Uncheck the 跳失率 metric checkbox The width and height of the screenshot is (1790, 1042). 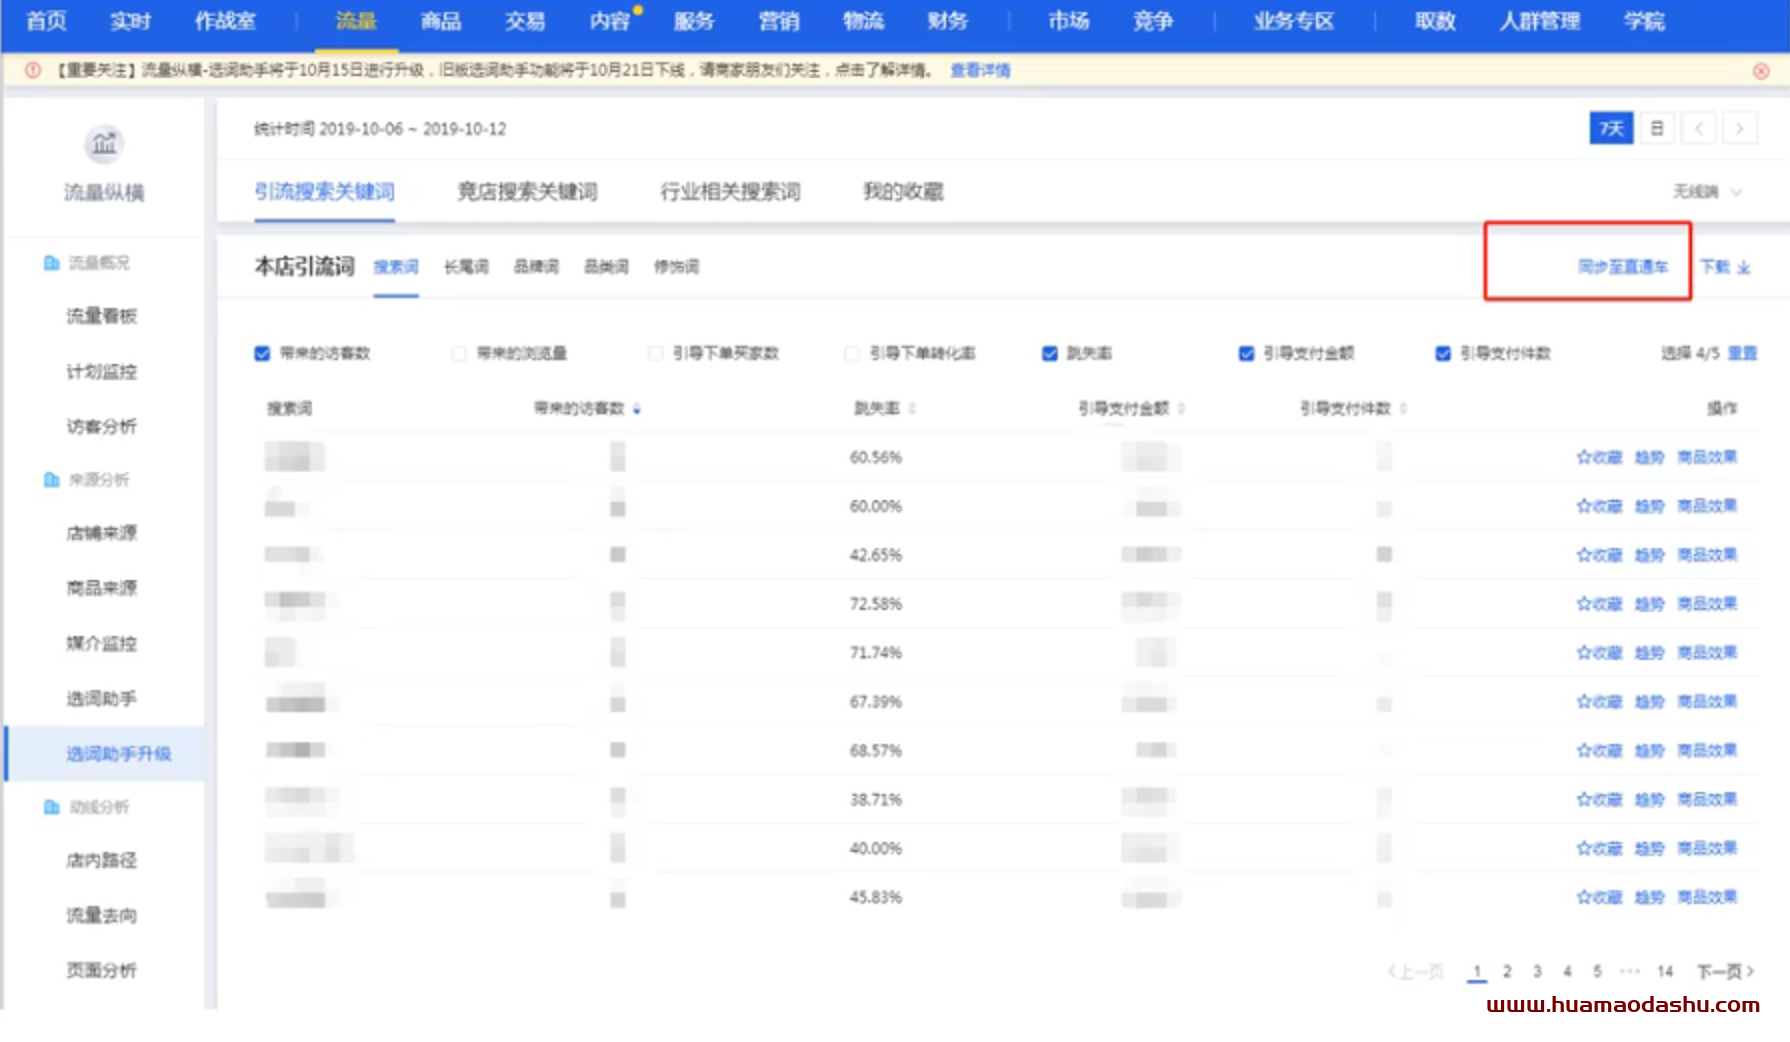(x=1050, y=353)
